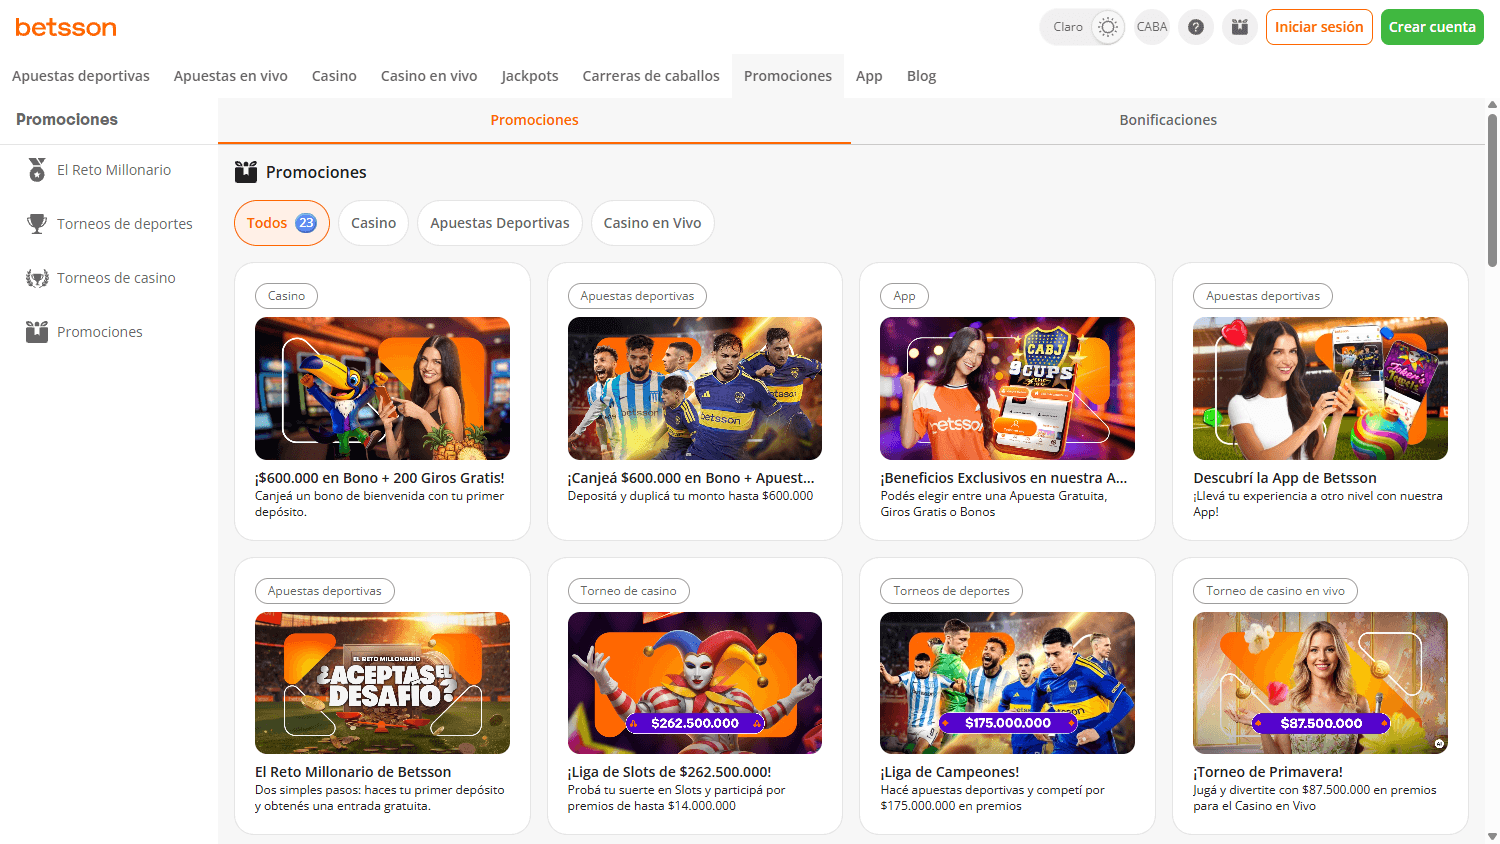Navigate to Carreras de caballos
1500x844 pixels.
pyautogui.click(x=651, y=76)
